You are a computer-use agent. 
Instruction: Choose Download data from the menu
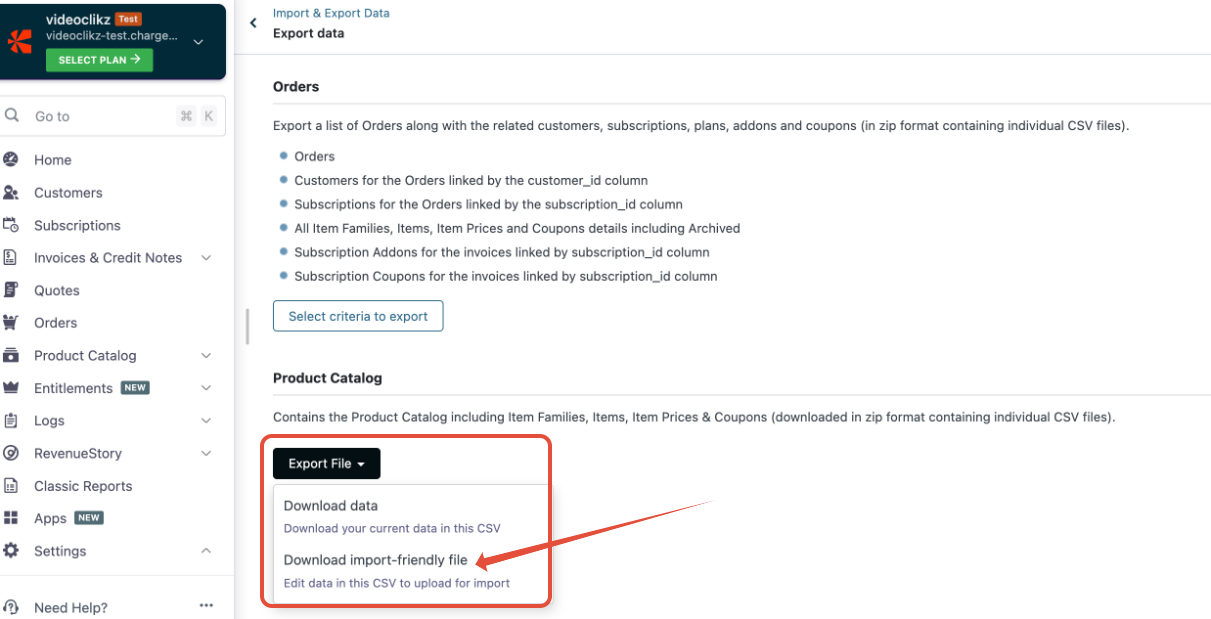[331, 506]
